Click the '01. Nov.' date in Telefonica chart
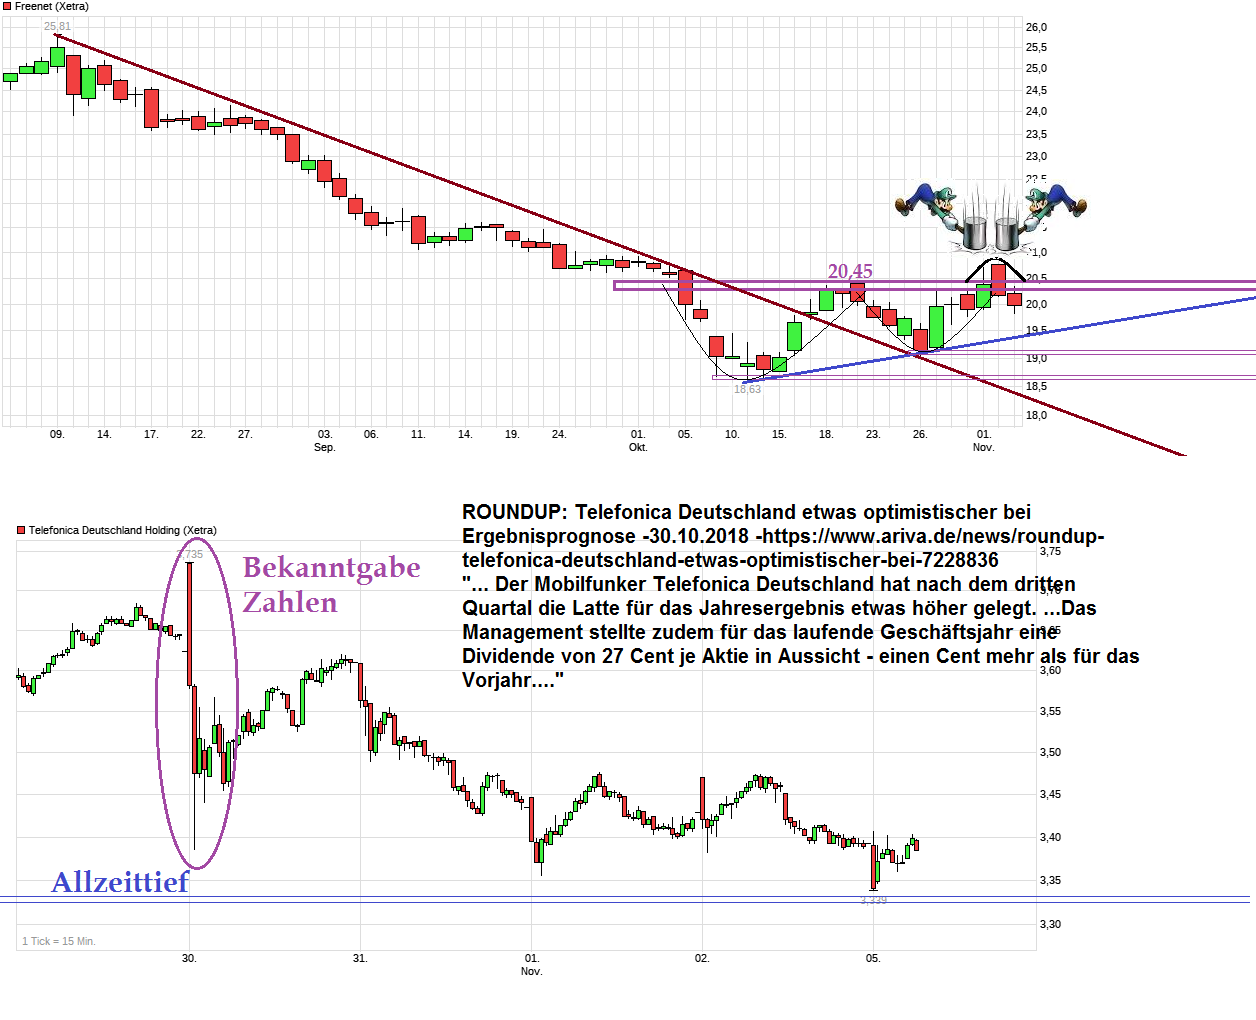The width and height of the screenshot is (1256, 1020). pos(531,965)
